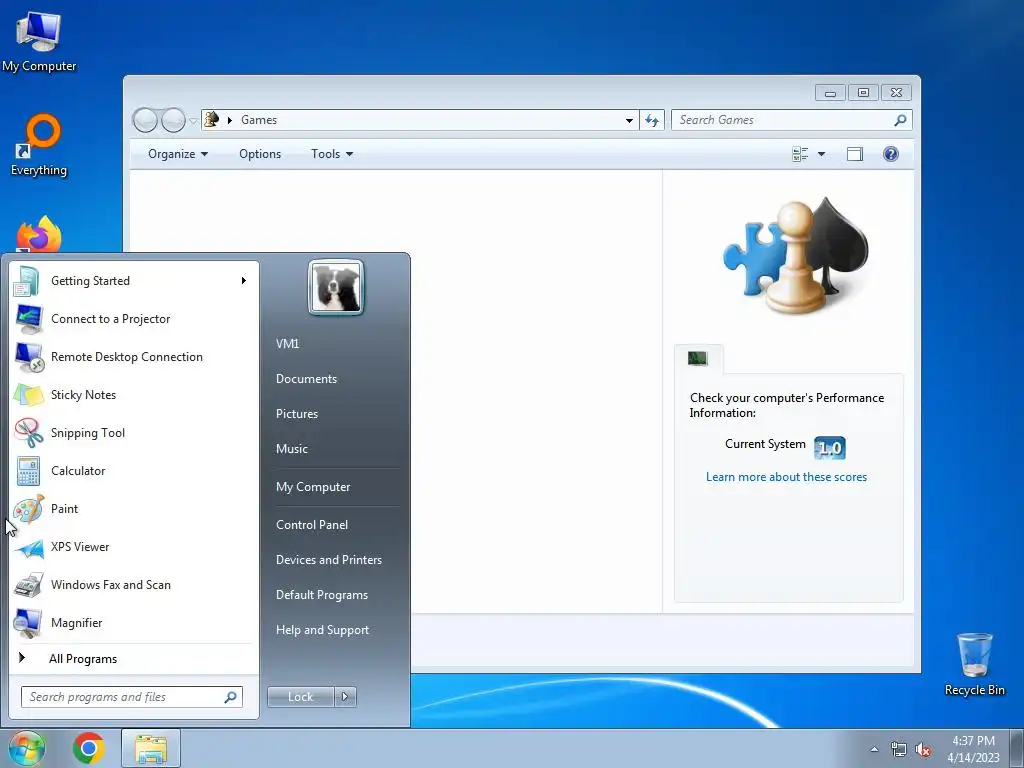Open the Snipping Tool
This screenshot has width=1024, height=768.
pos(134,432)
